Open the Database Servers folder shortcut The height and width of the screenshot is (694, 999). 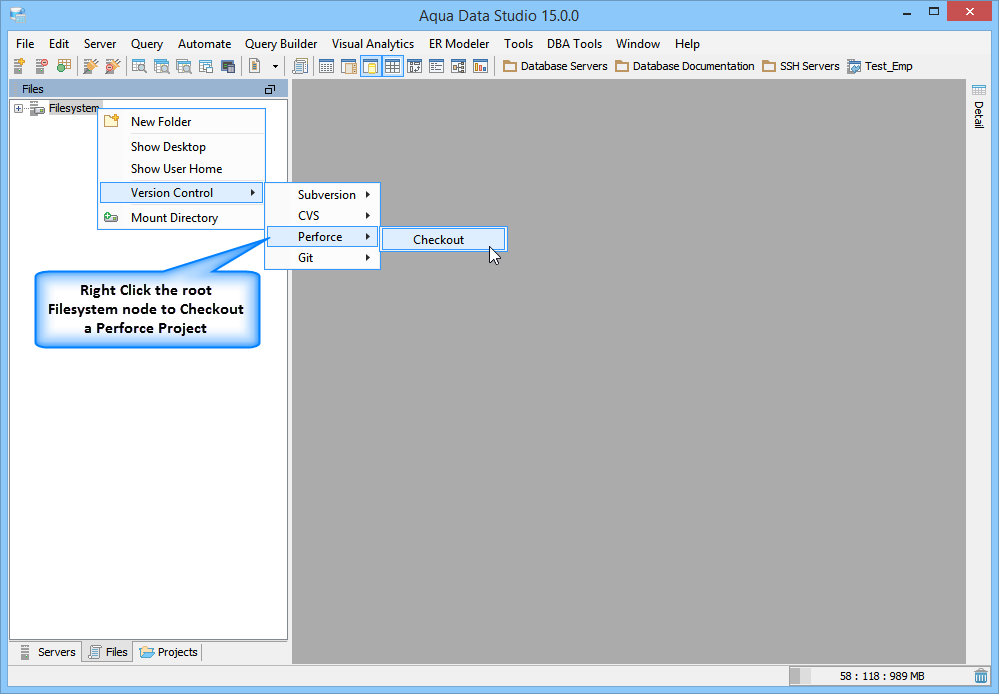[555, 66]
